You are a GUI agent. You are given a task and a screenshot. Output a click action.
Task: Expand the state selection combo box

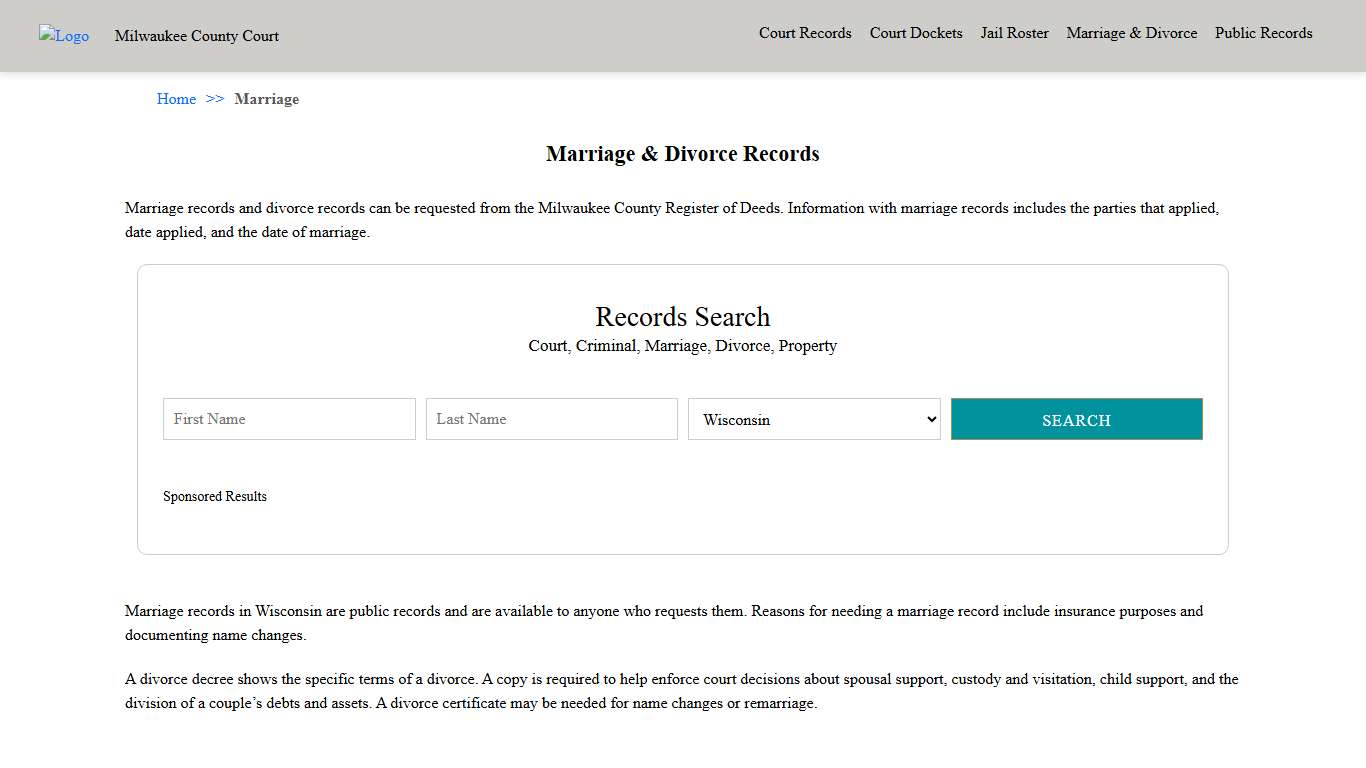point(813,419)
